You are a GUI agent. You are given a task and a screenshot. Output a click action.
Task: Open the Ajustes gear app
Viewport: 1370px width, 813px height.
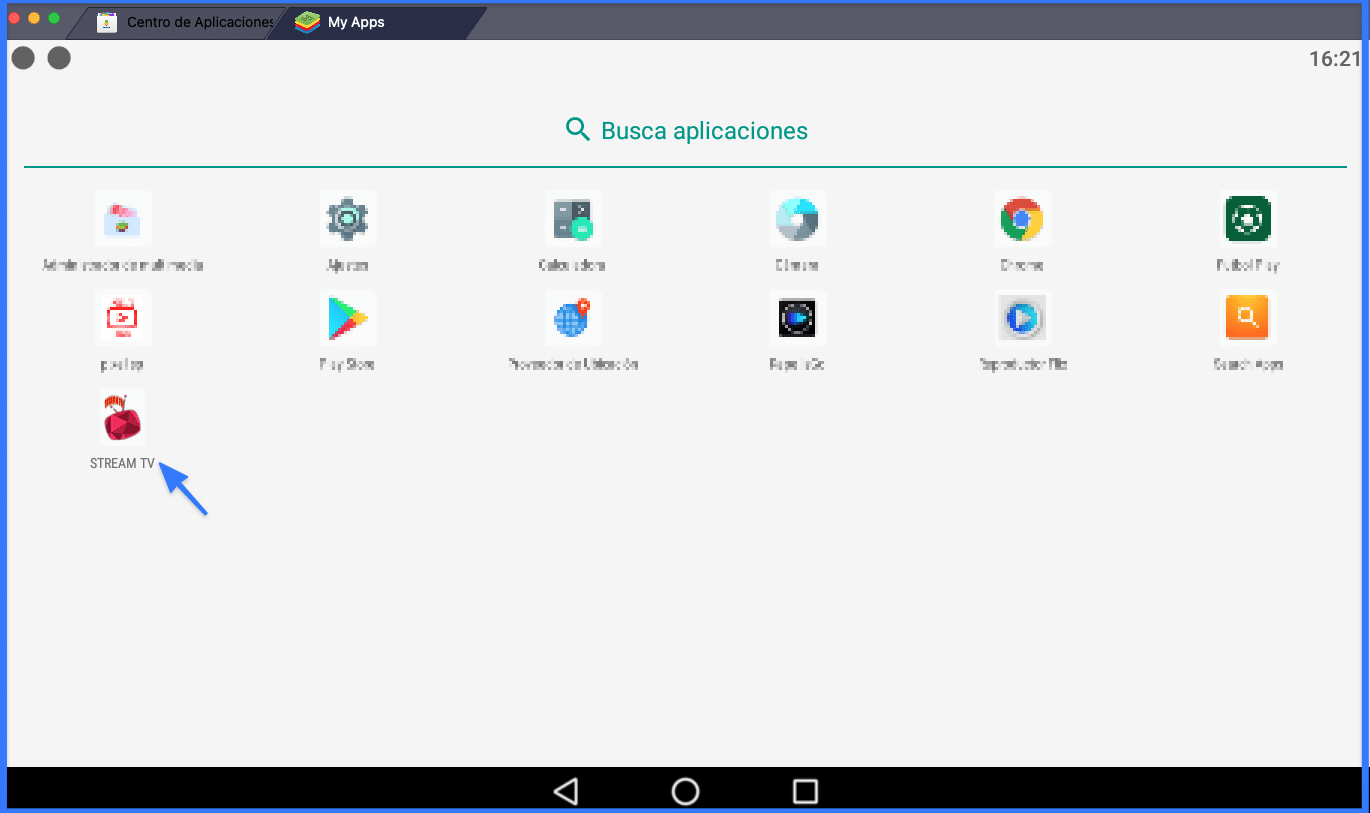[348, 219]
